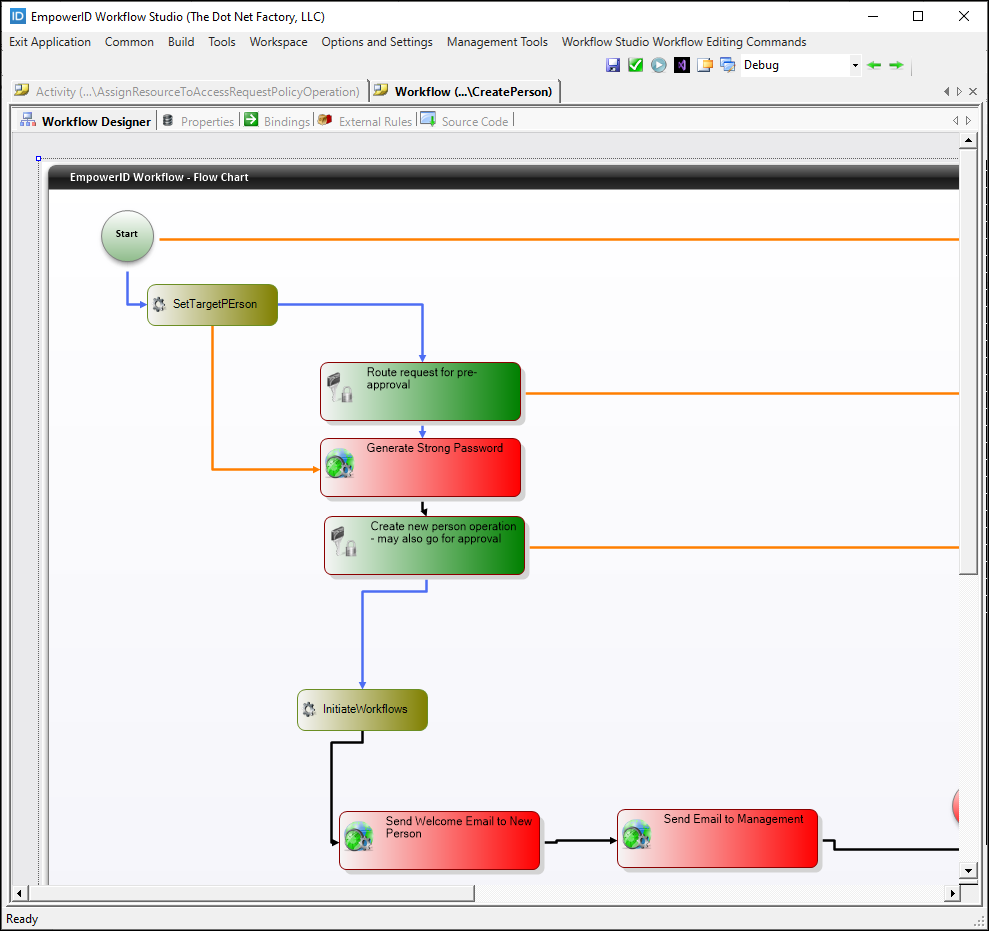Click the cascade windows toolbar icon
989x931 pixels.
pos(726,64)
